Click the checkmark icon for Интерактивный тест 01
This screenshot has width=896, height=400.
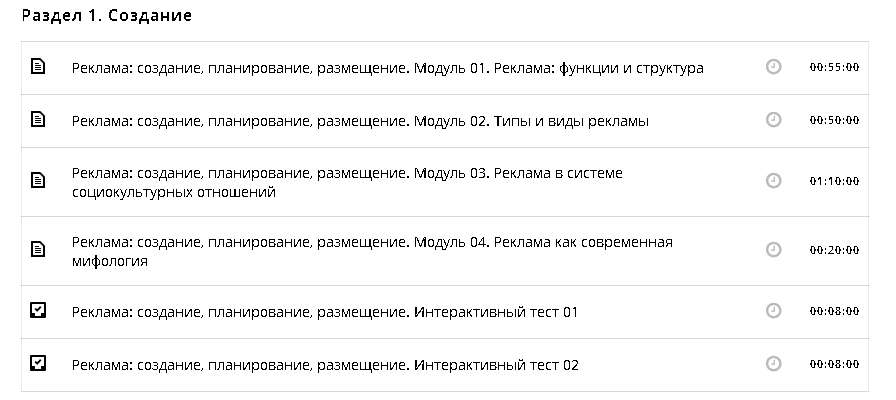38,311
